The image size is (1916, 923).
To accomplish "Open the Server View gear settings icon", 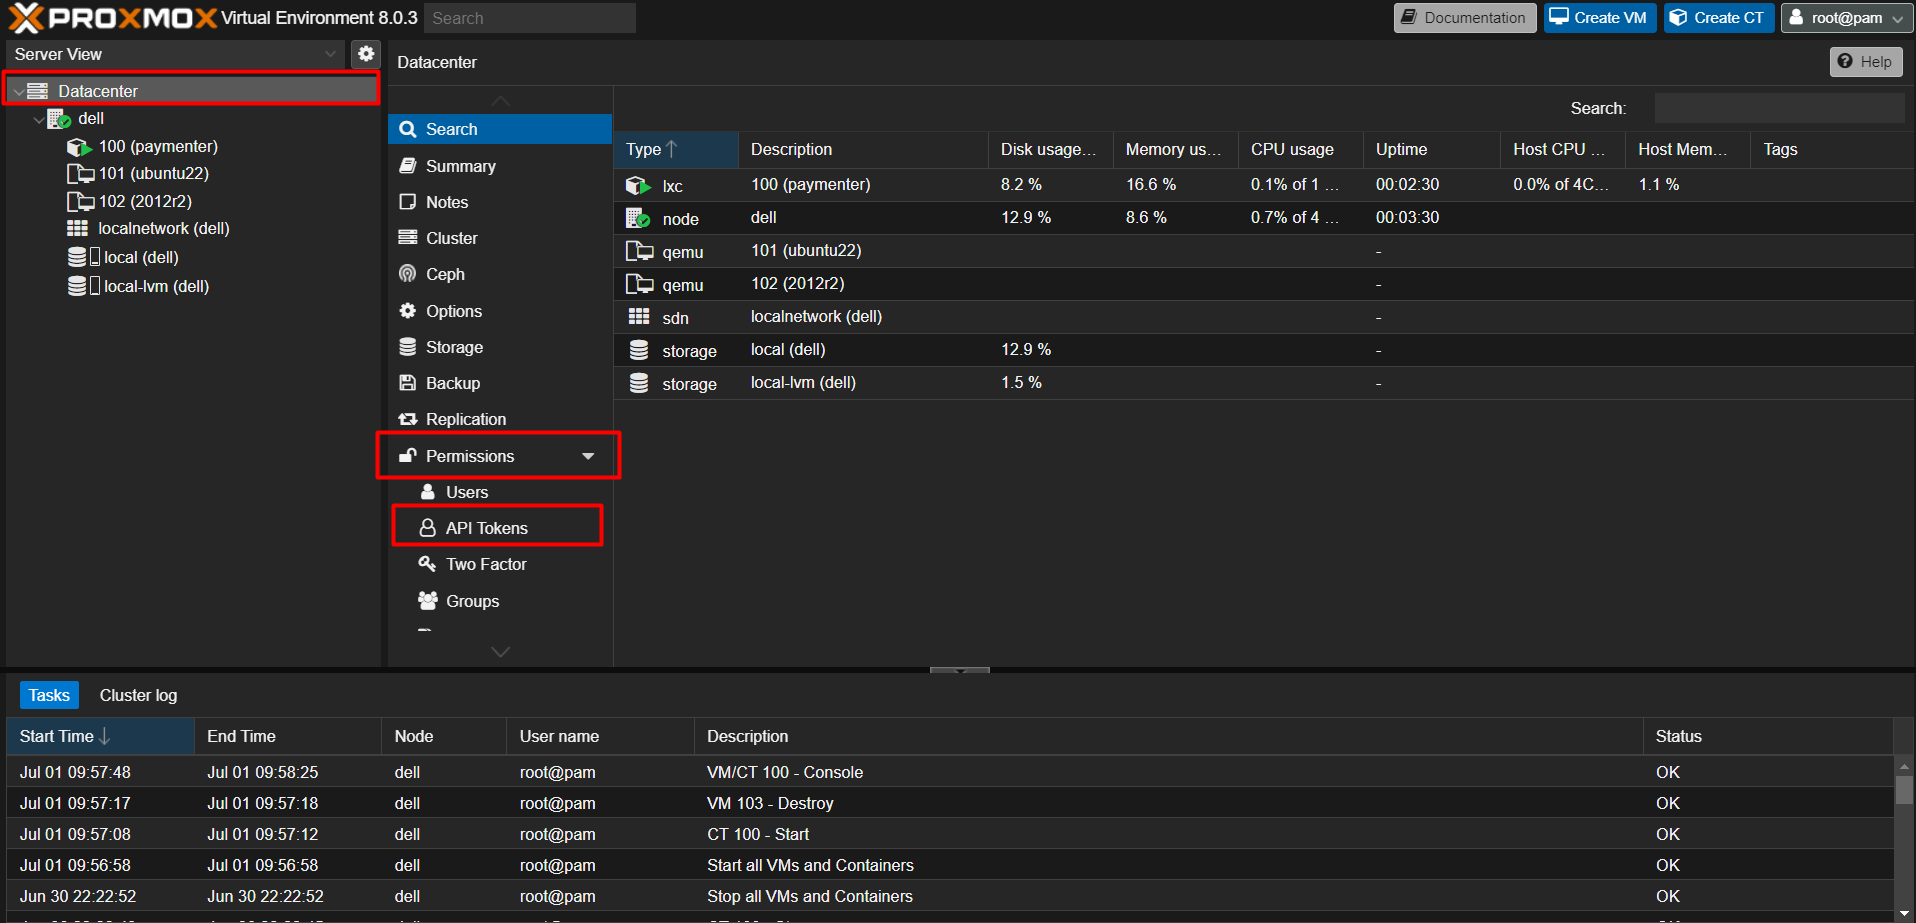I will (366, 54).
